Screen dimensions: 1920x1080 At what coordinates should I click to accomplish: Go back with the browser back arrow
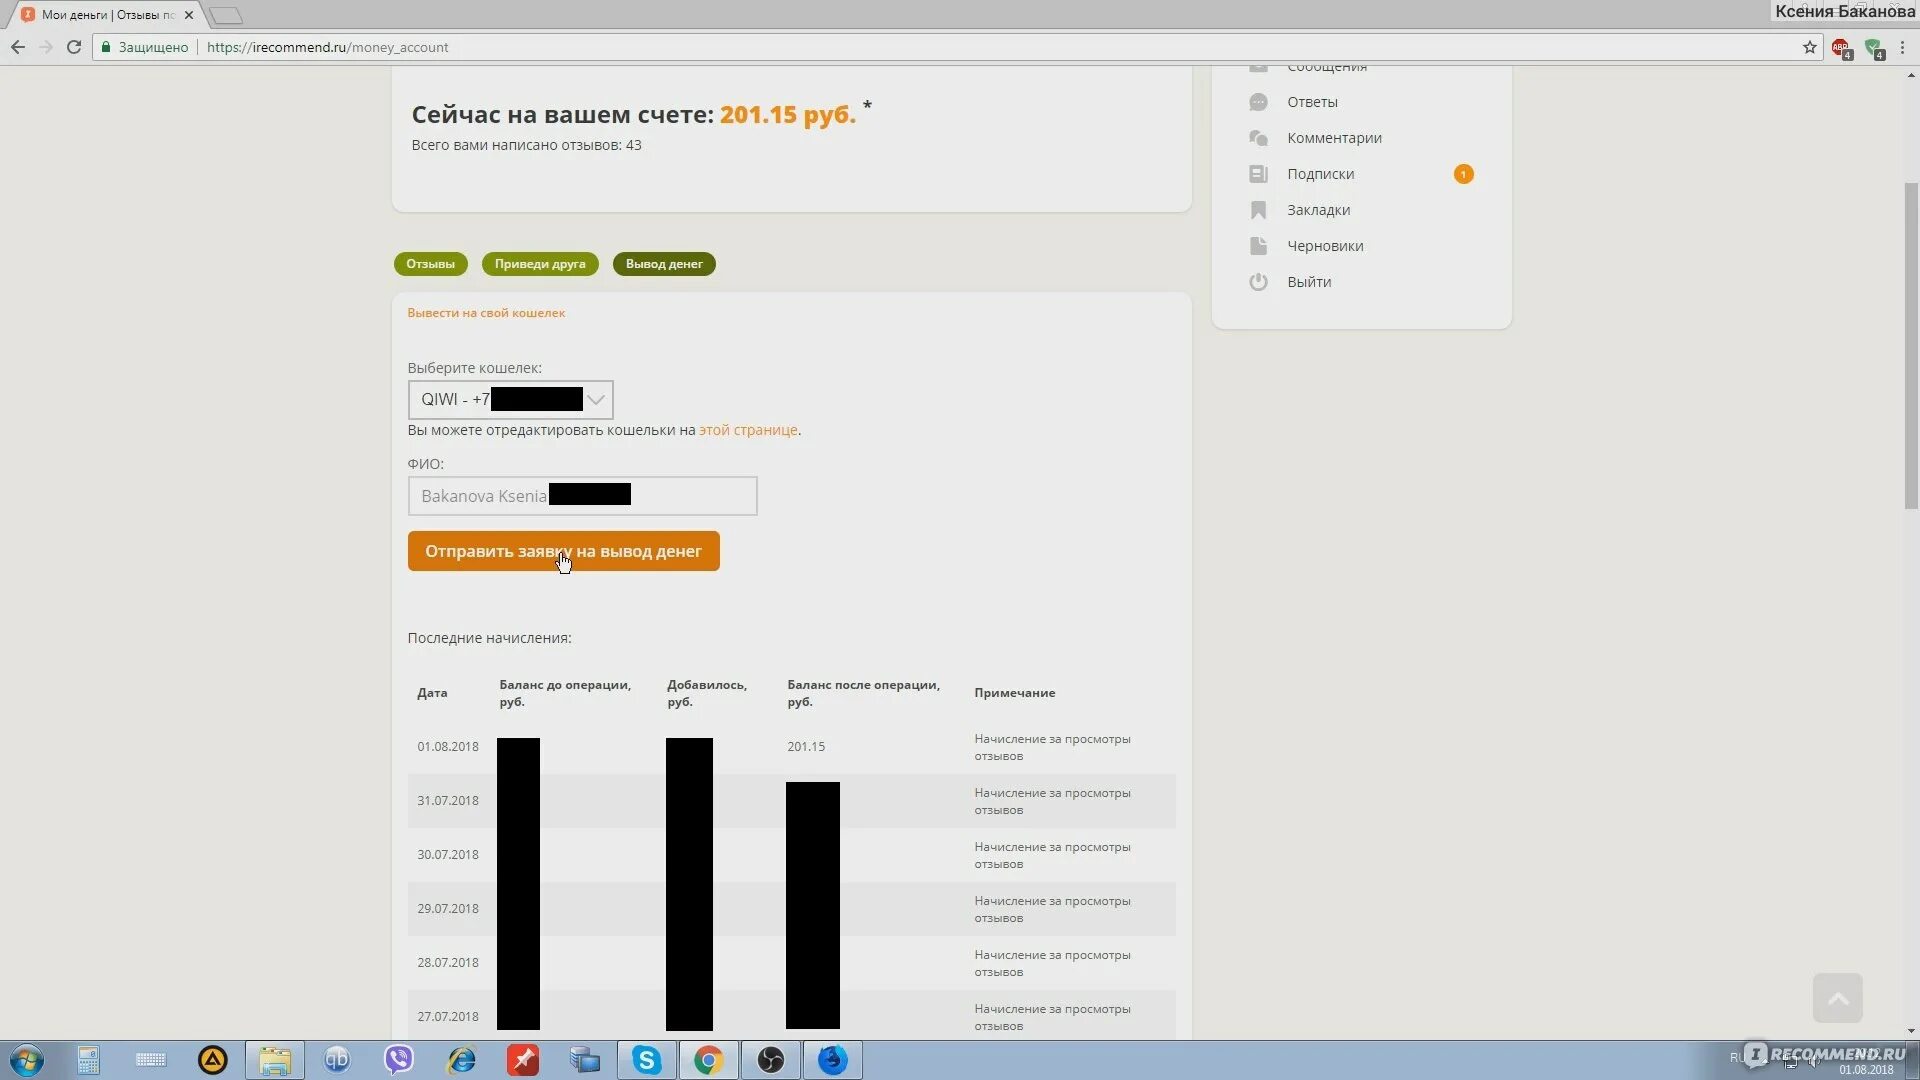tap(18, 47)
